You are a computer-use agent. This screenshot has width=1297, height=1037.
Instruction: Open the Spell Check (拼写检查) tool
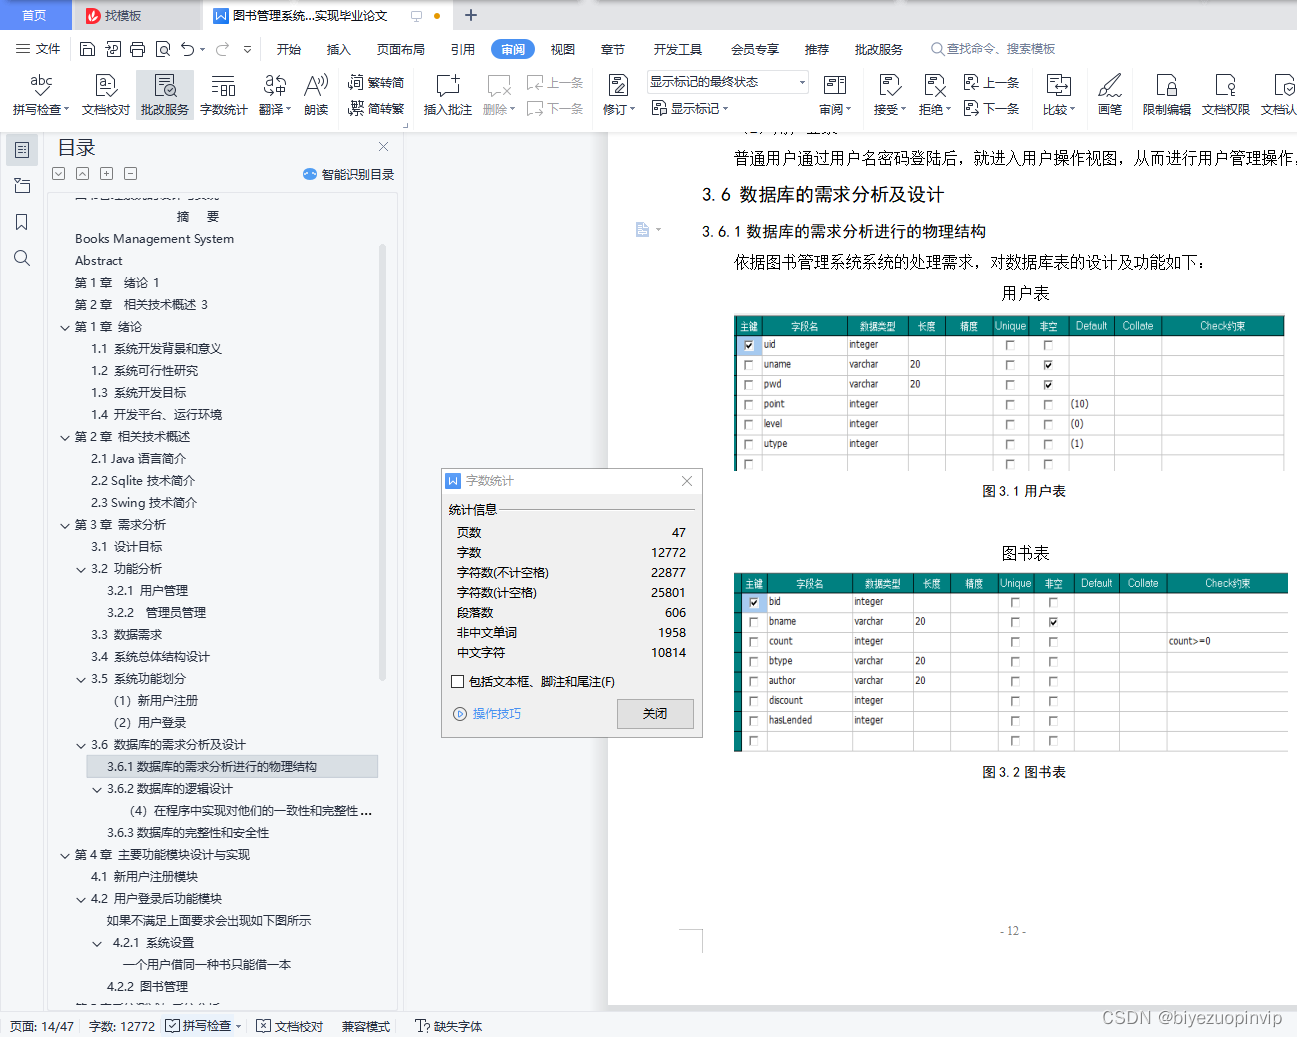(41, 95)
